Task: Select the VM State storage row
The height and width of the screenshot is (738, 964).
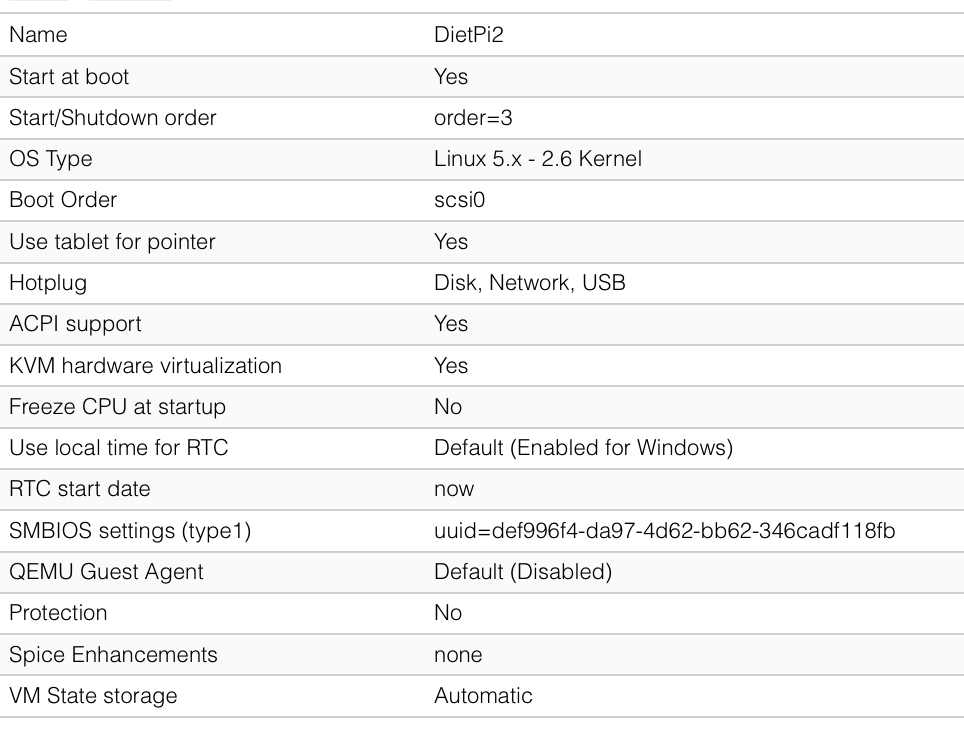Action: tap(482, 696)
